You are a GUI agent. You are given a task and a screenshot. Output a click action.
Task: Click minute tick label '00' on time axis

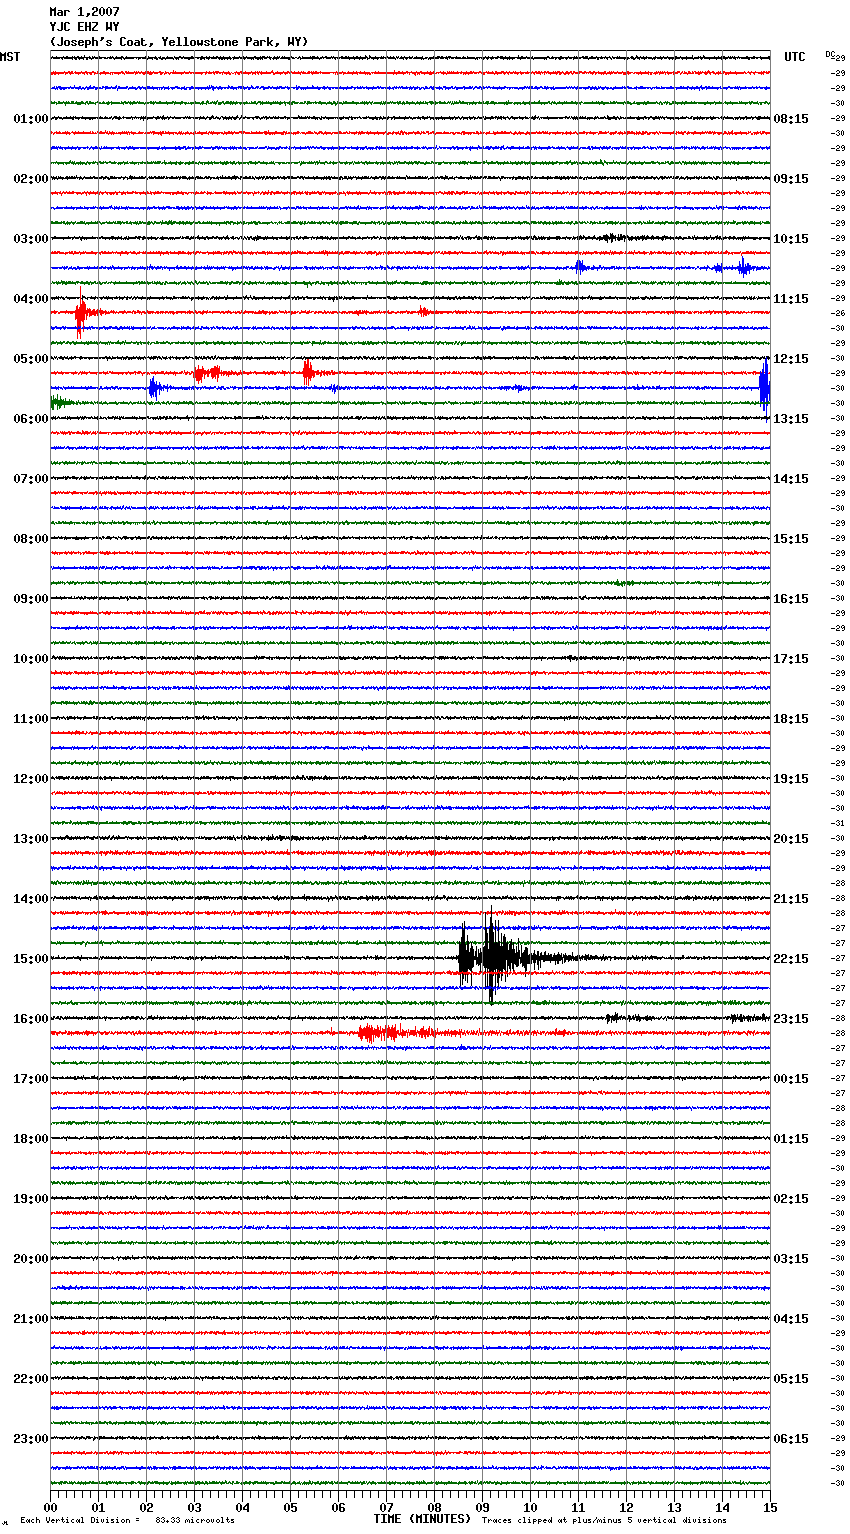[x=50, y=1507]
